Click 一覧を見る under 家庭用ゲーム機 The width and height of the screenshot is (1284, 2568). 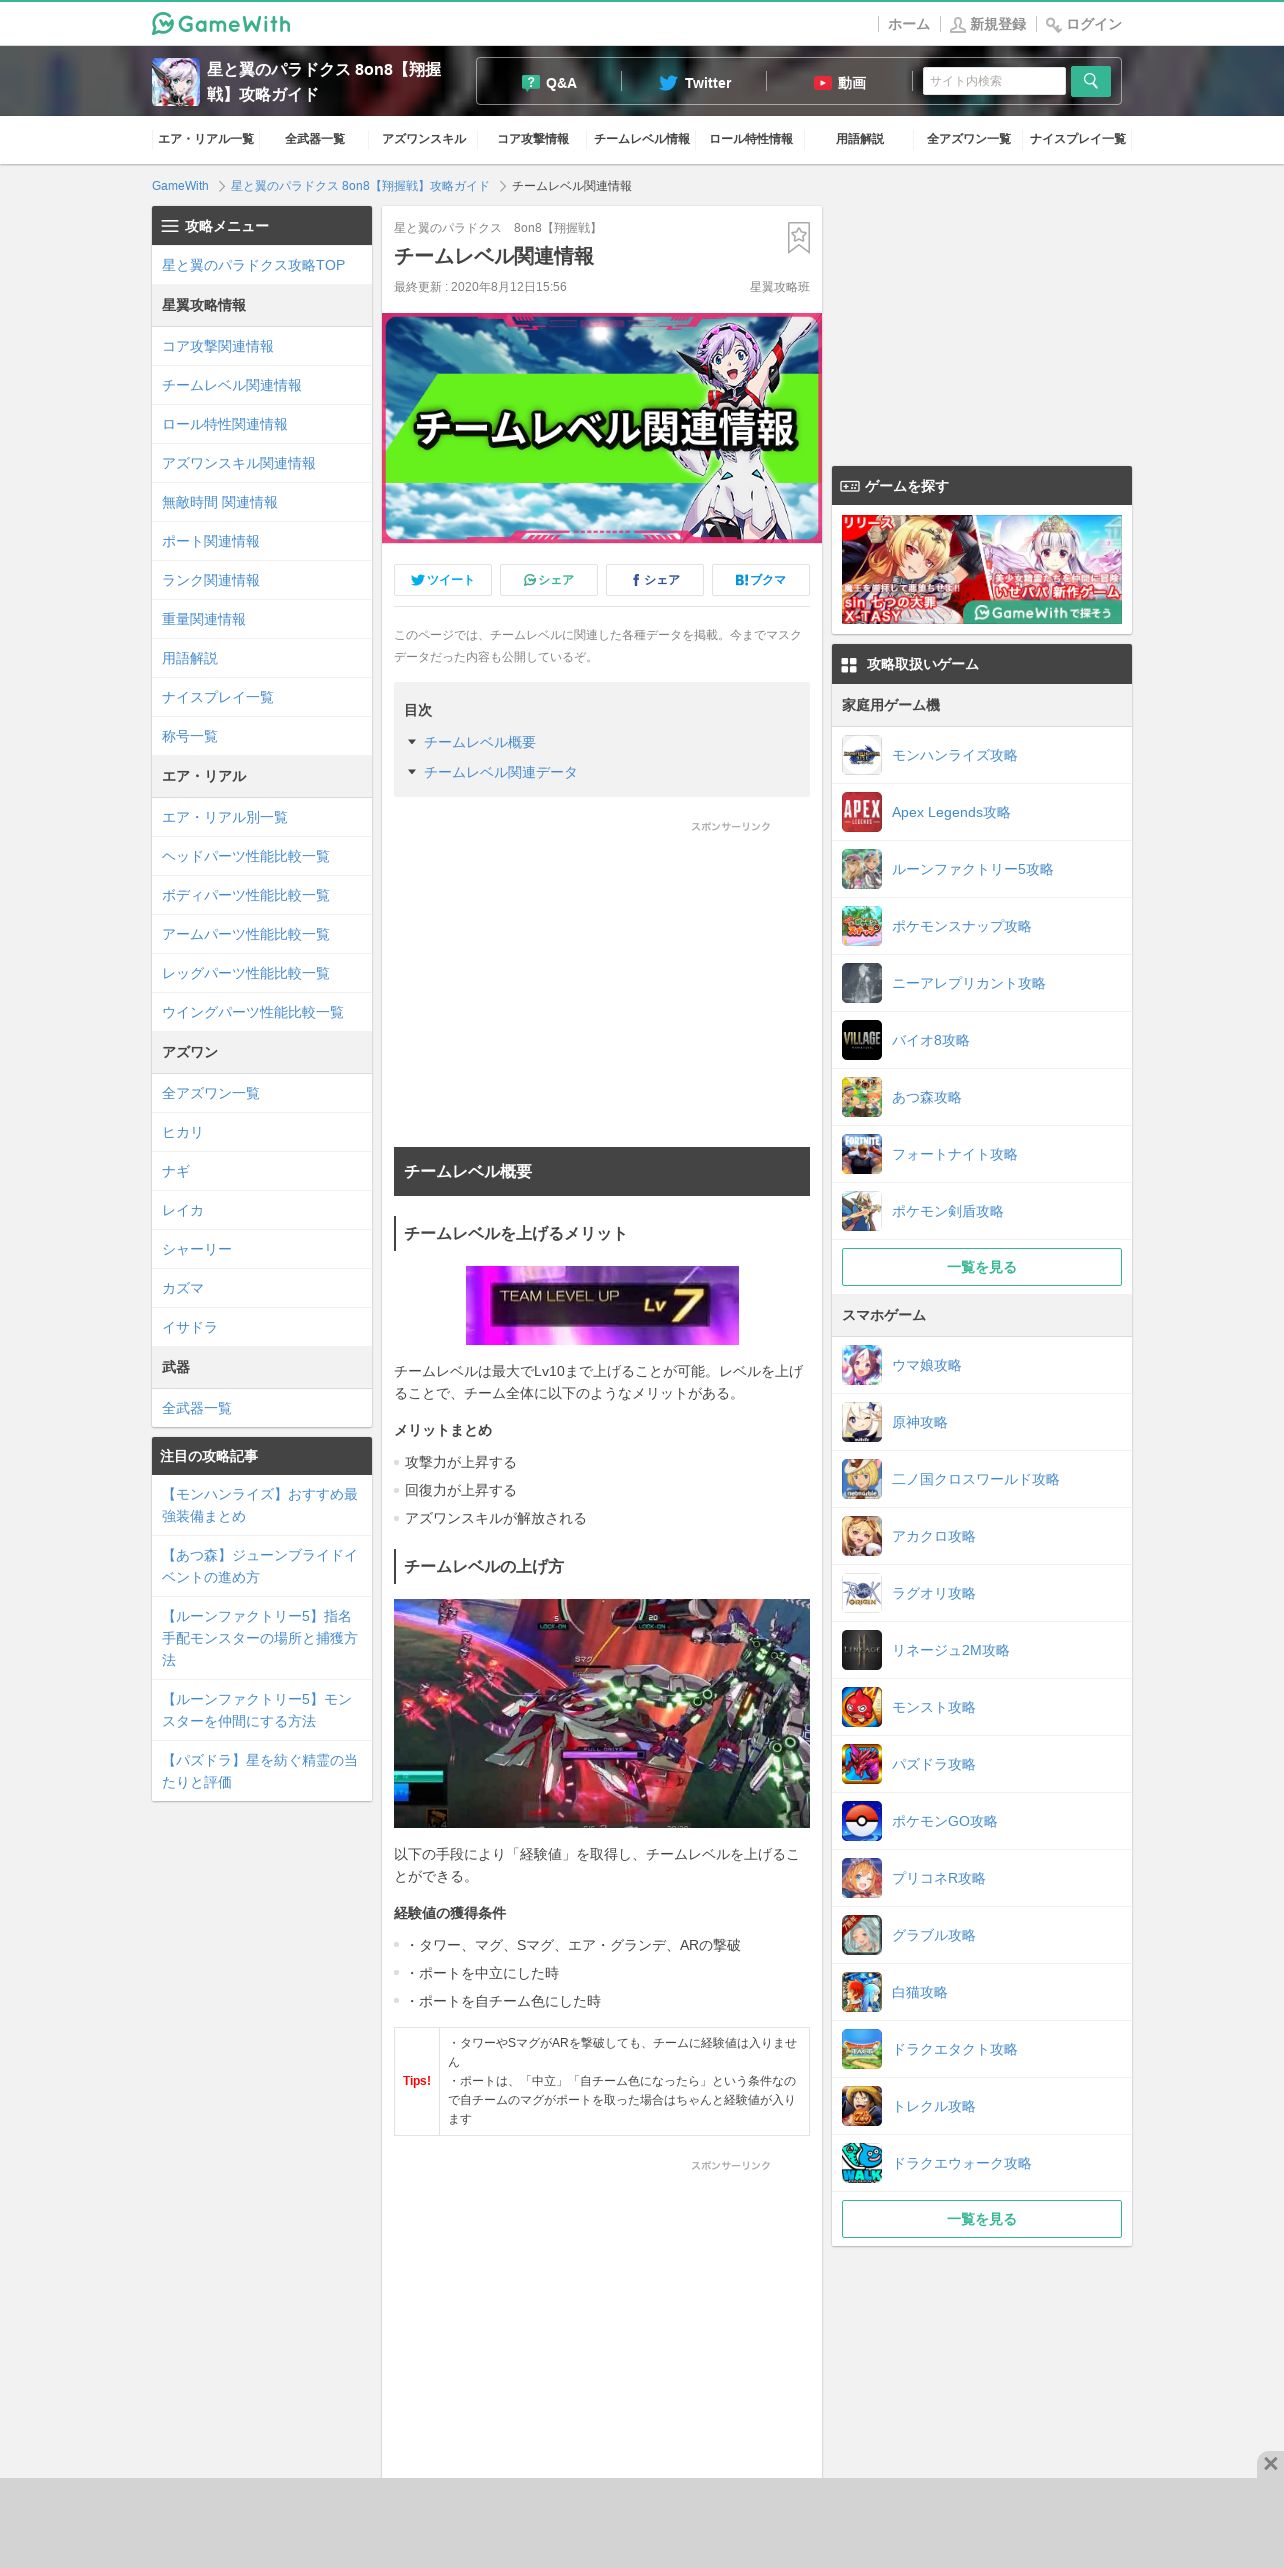982,1267
